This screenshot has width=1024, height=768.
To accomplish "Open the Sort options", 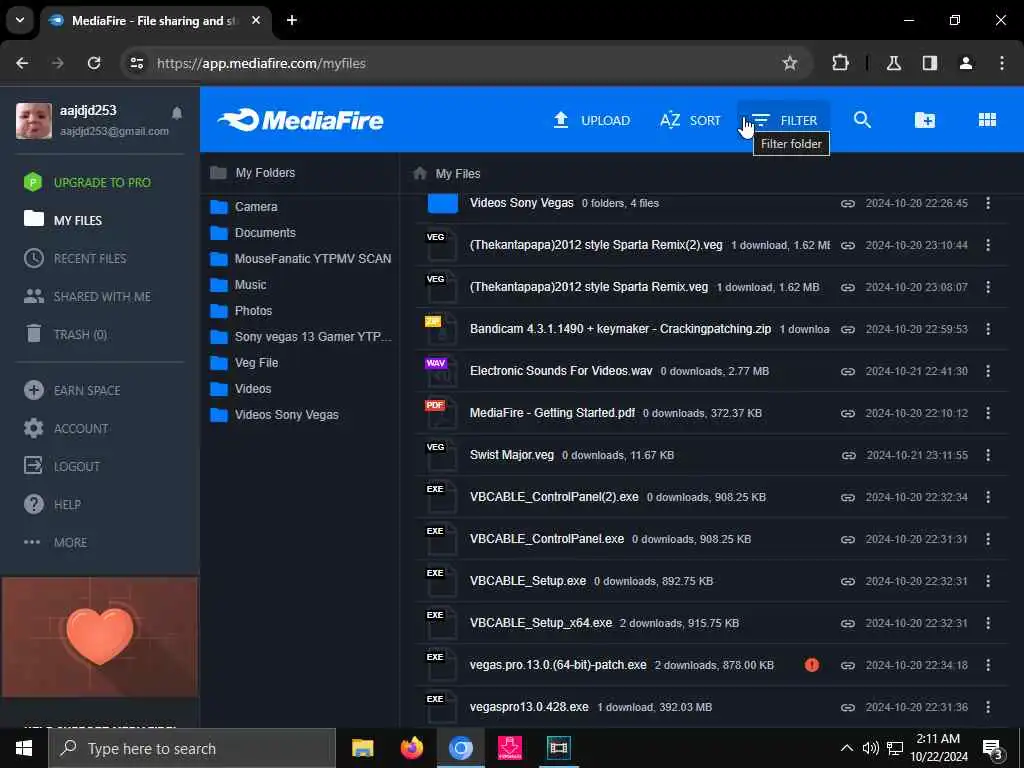I will pyautogui.click(x=690, y=120).
